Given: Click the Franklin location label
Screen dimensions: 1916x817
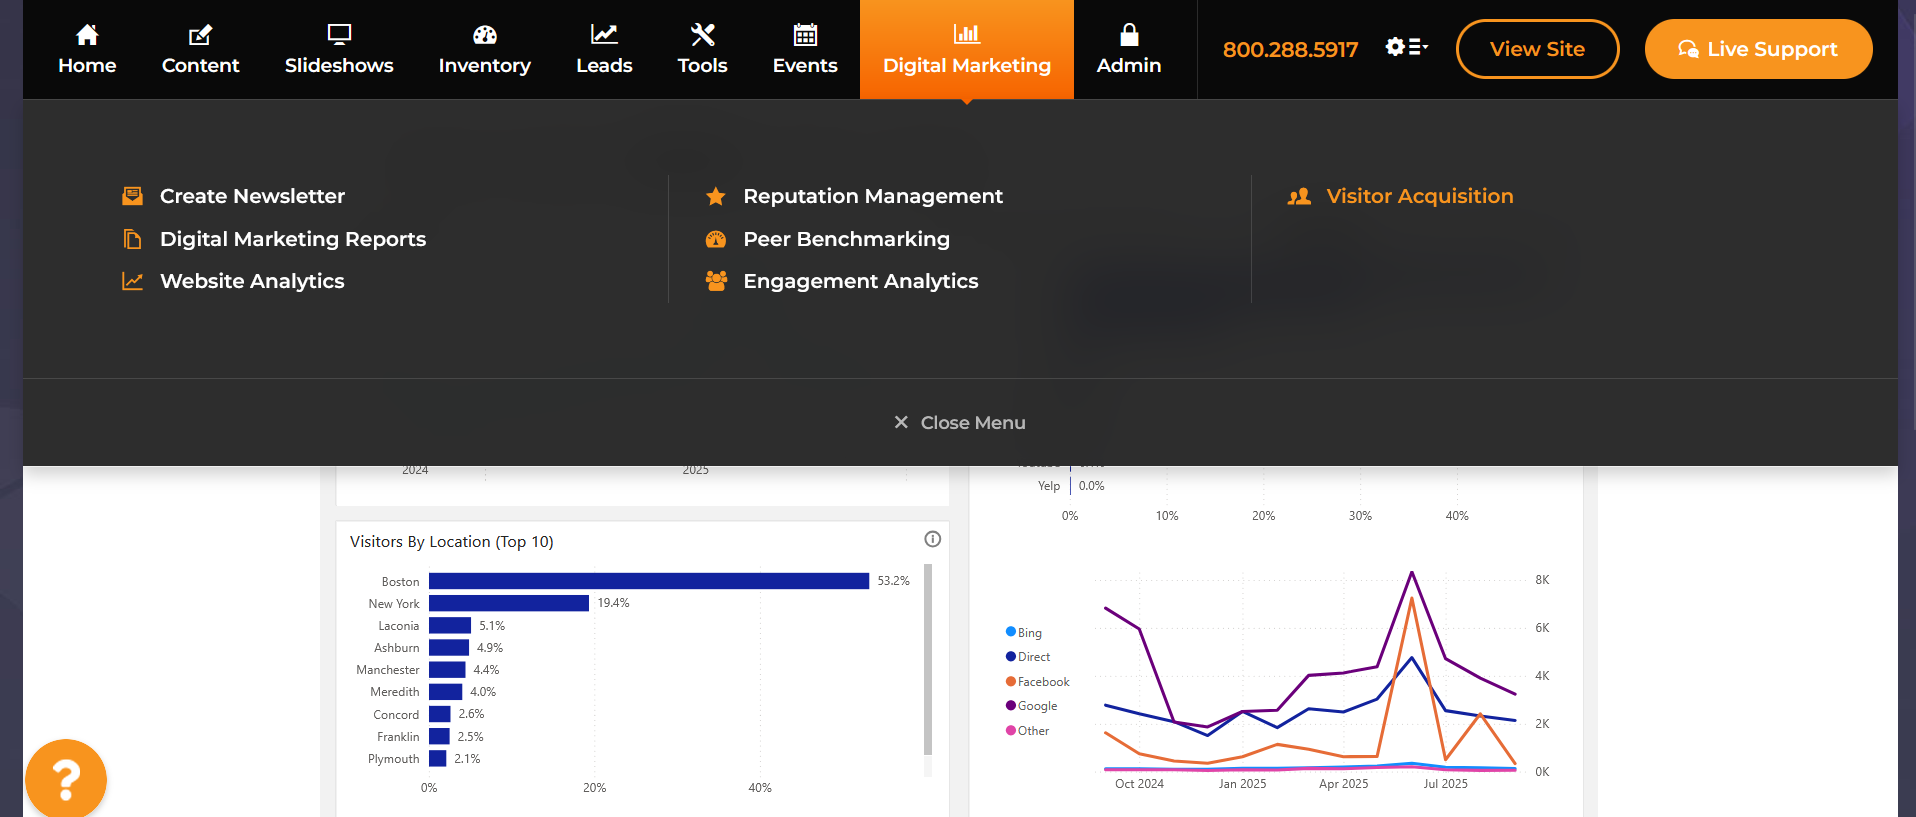Looking at the screenshot, I should coord(398,736).
